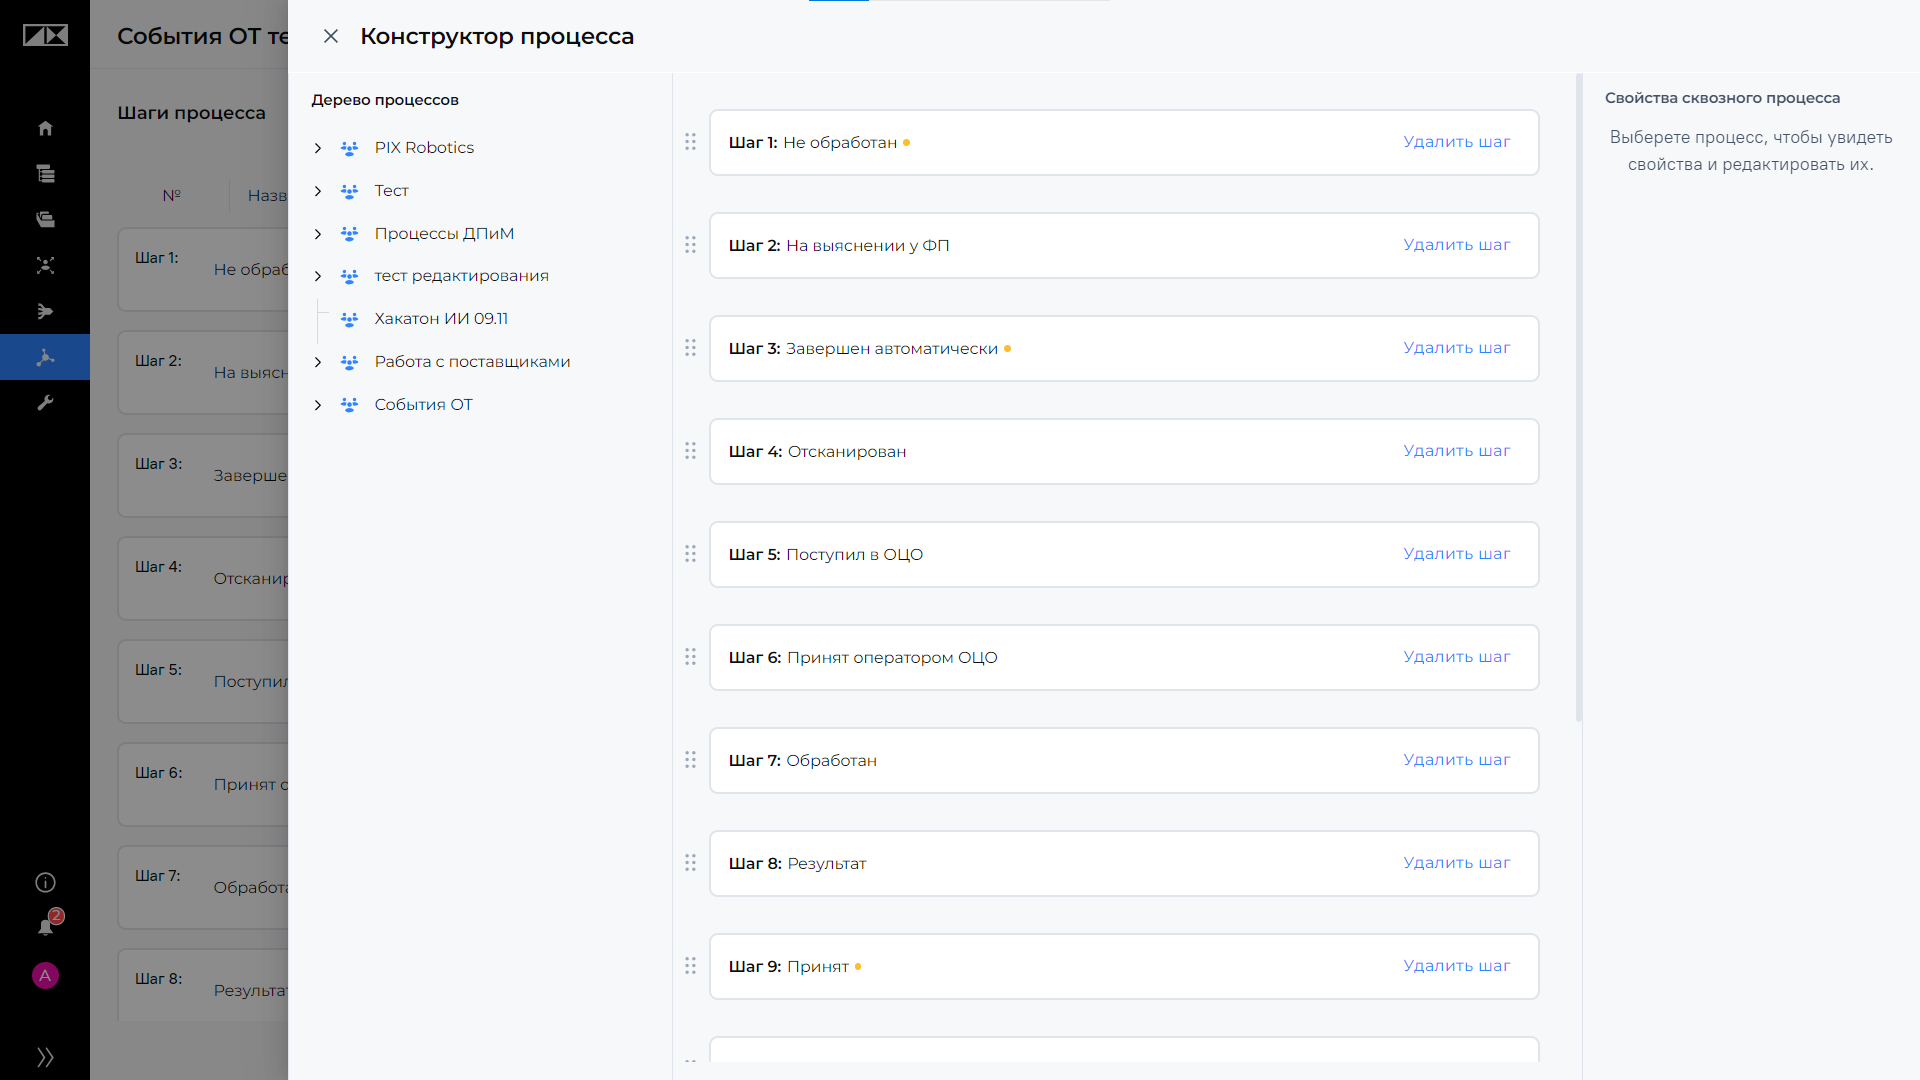Expand the Работа с поставщиками node

pyautogui.click(x=318, y=362)
